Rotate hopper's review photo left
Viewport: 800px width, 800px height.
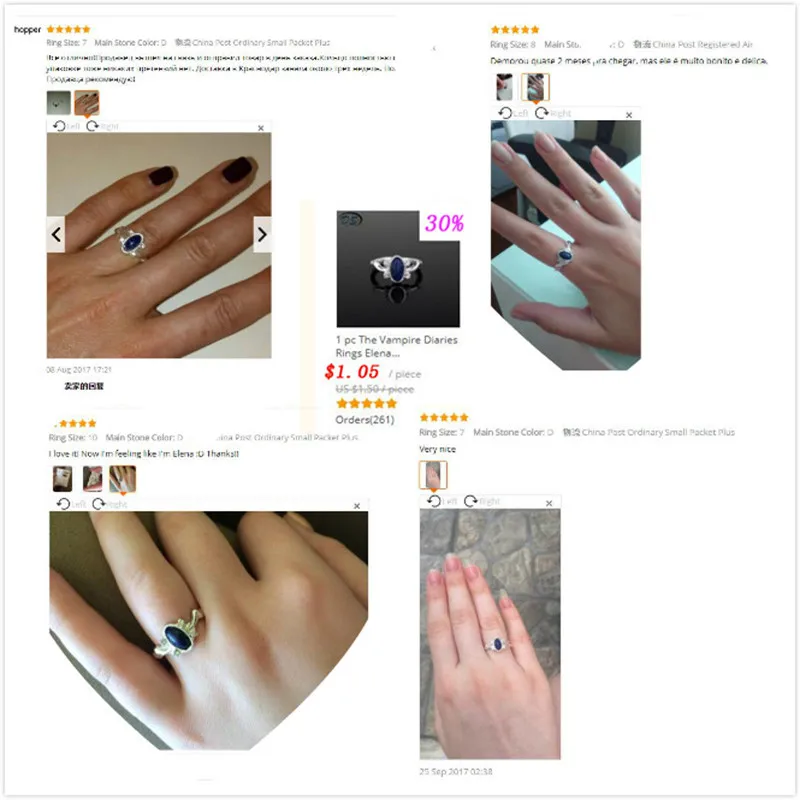tap(66, 126)
